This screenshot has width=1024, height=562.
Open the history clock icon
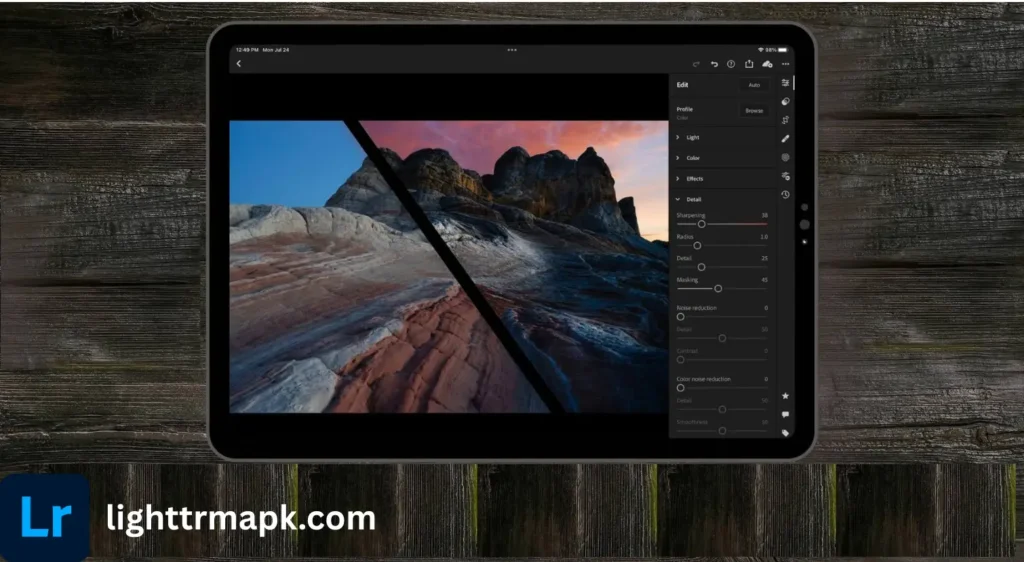pyautogui.click(x=786, y=195)
